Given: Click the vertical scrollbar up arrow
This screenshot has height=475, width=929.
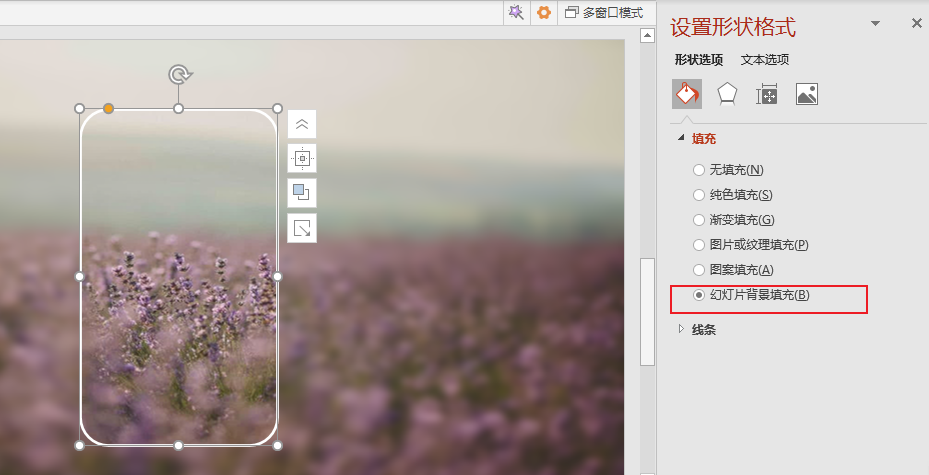Looking at the screenshot, I should coord(647,37).
